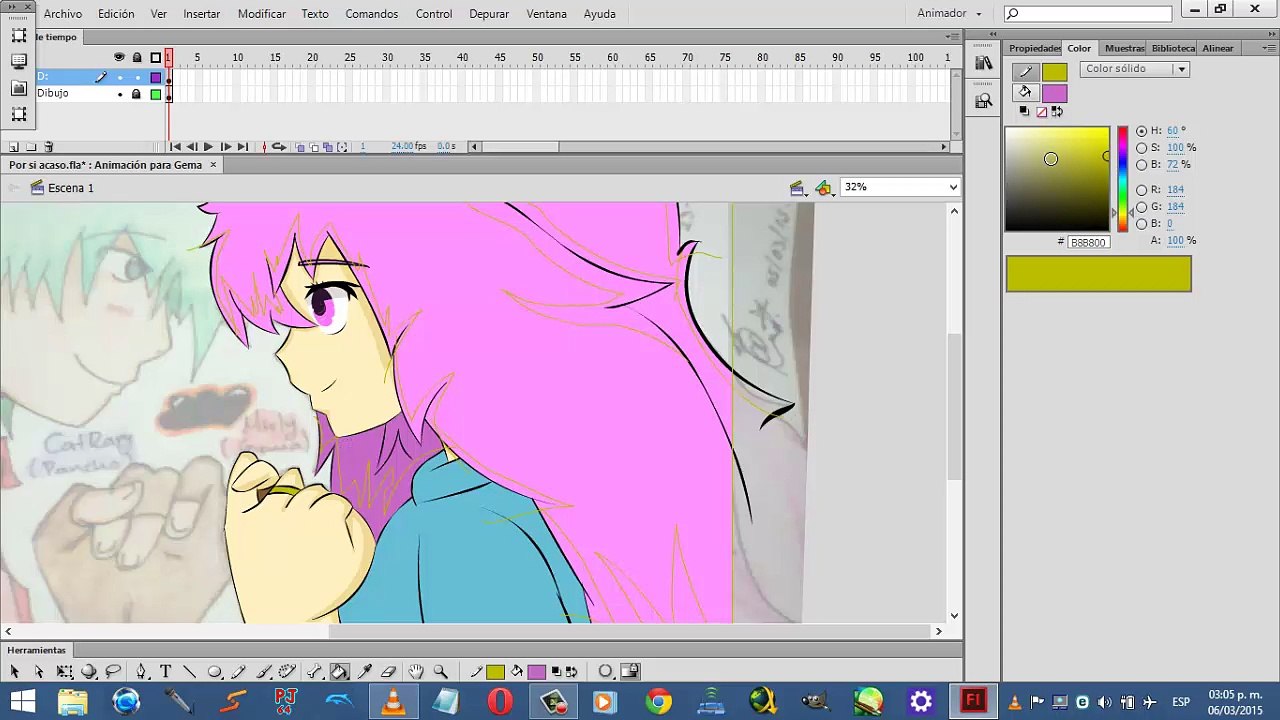Select the Zoom magnifier tool
The image size is (1280, 720).
pyautogui.click(x=441, y=672)
